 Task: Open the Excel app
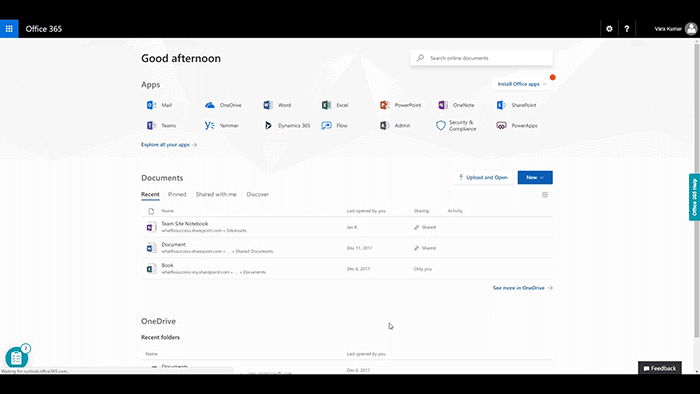[x=335, y=105]
